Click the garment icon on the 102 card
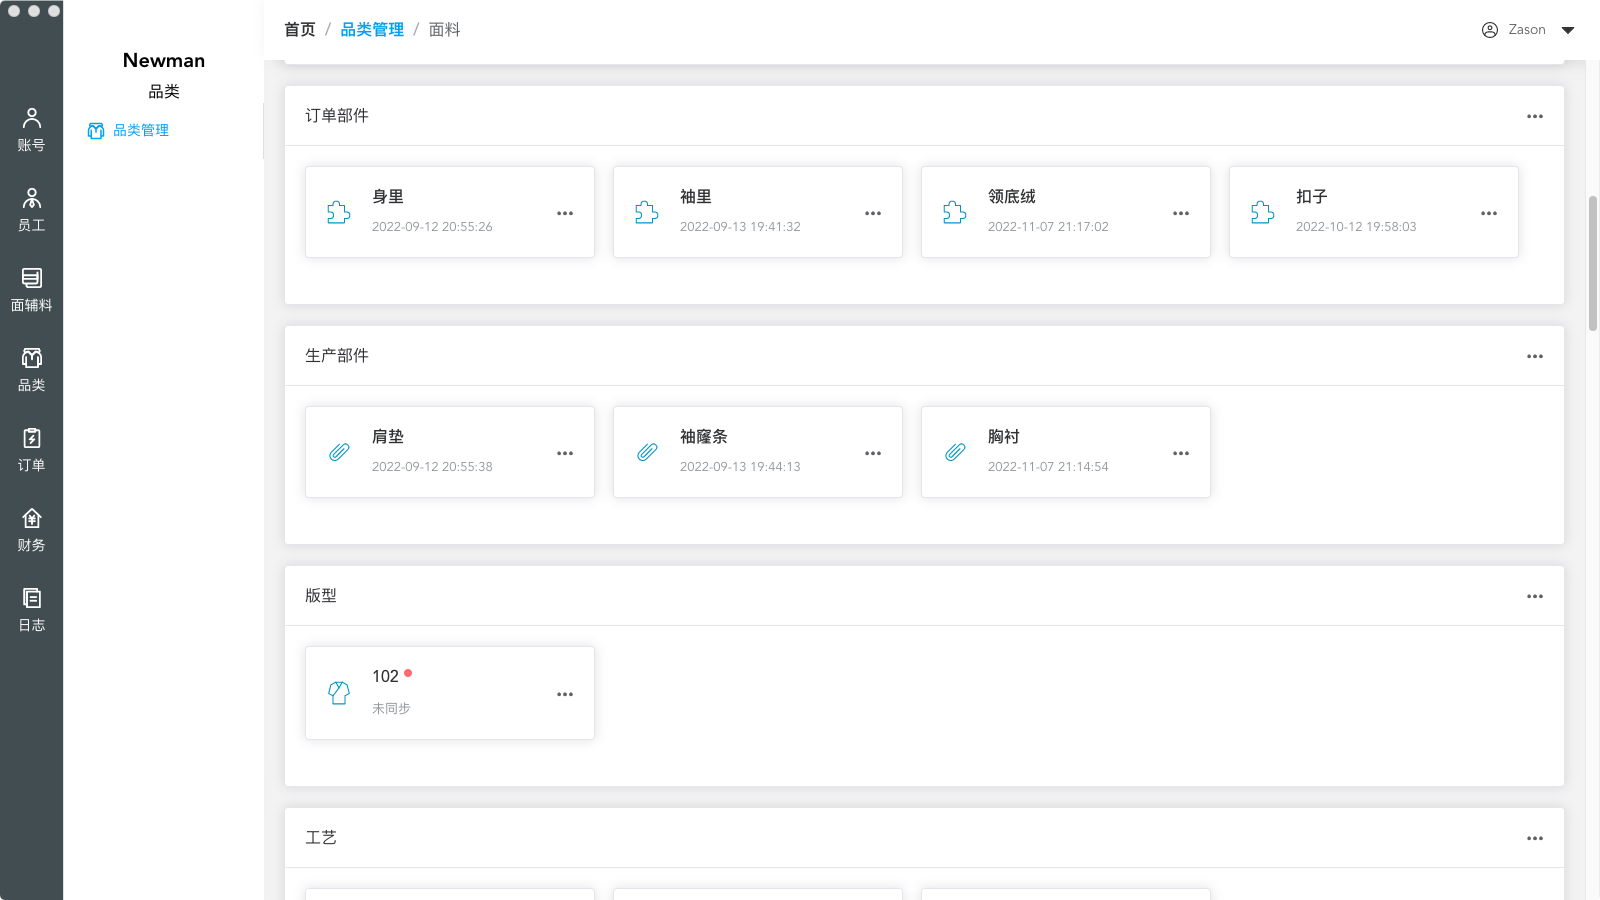1600x900 pixels. [339, 693]
